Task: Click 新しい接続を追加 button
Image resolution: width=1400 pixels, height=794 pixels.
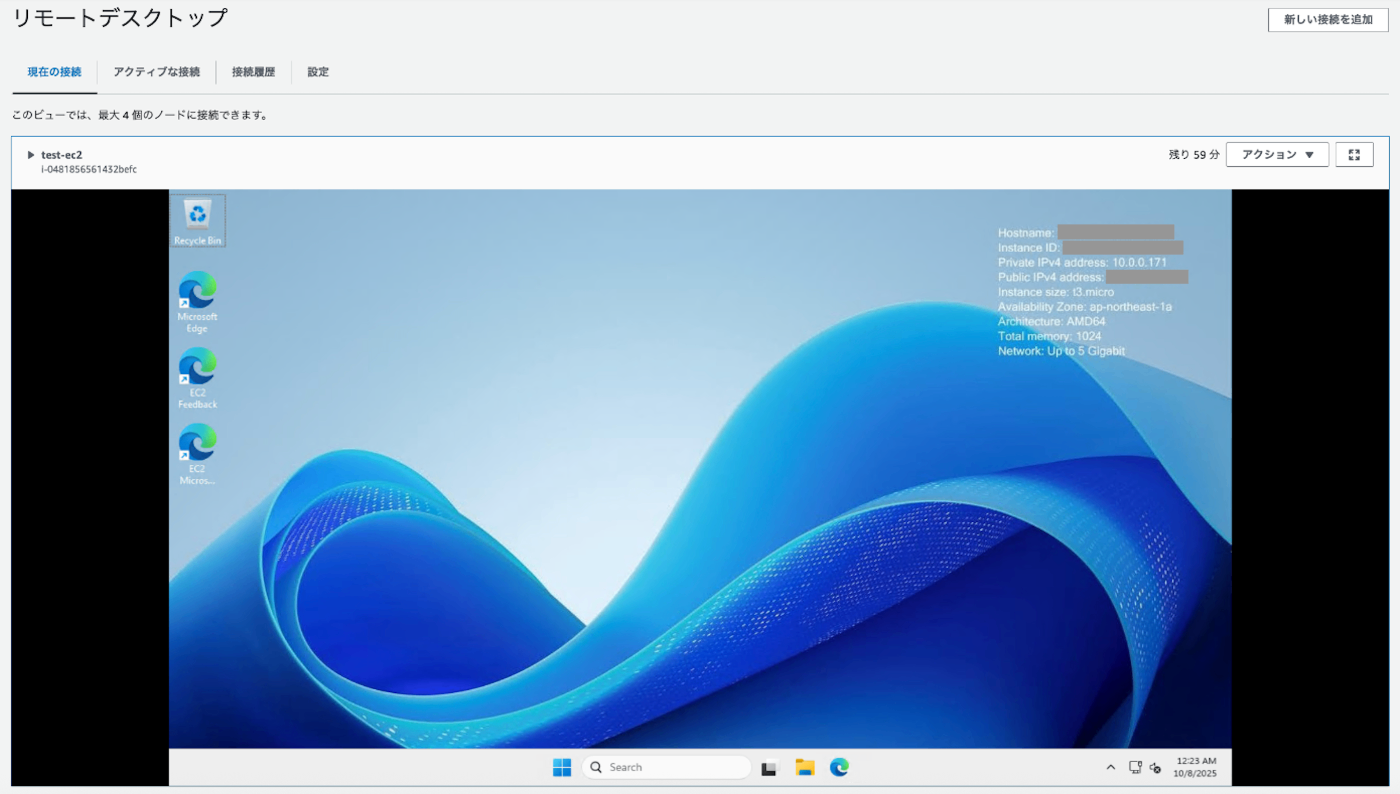Action: [x=1328, y=20]
